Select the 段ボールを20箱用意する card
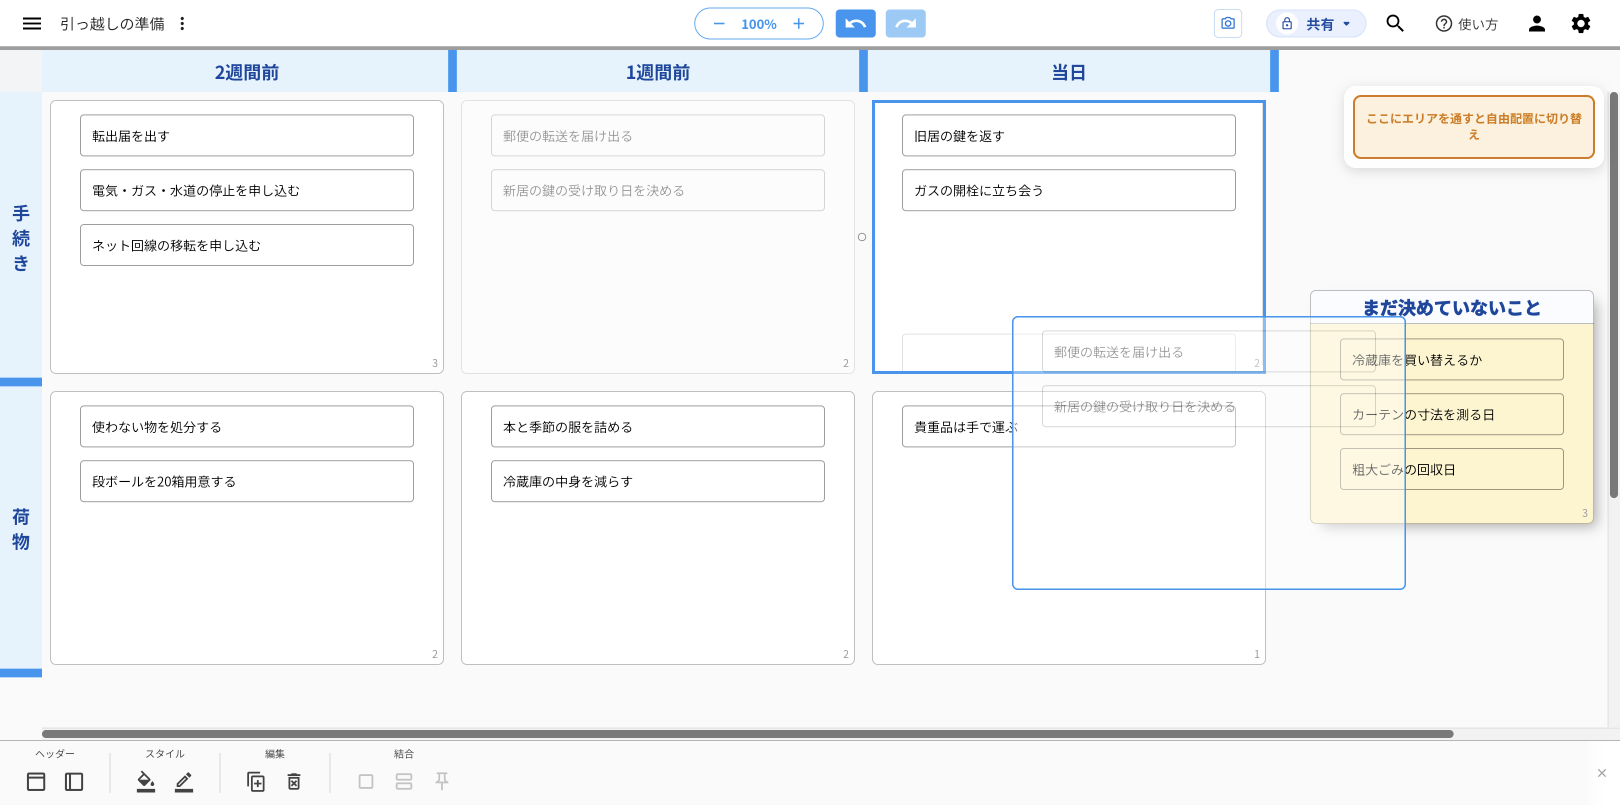 coord(247,481)
